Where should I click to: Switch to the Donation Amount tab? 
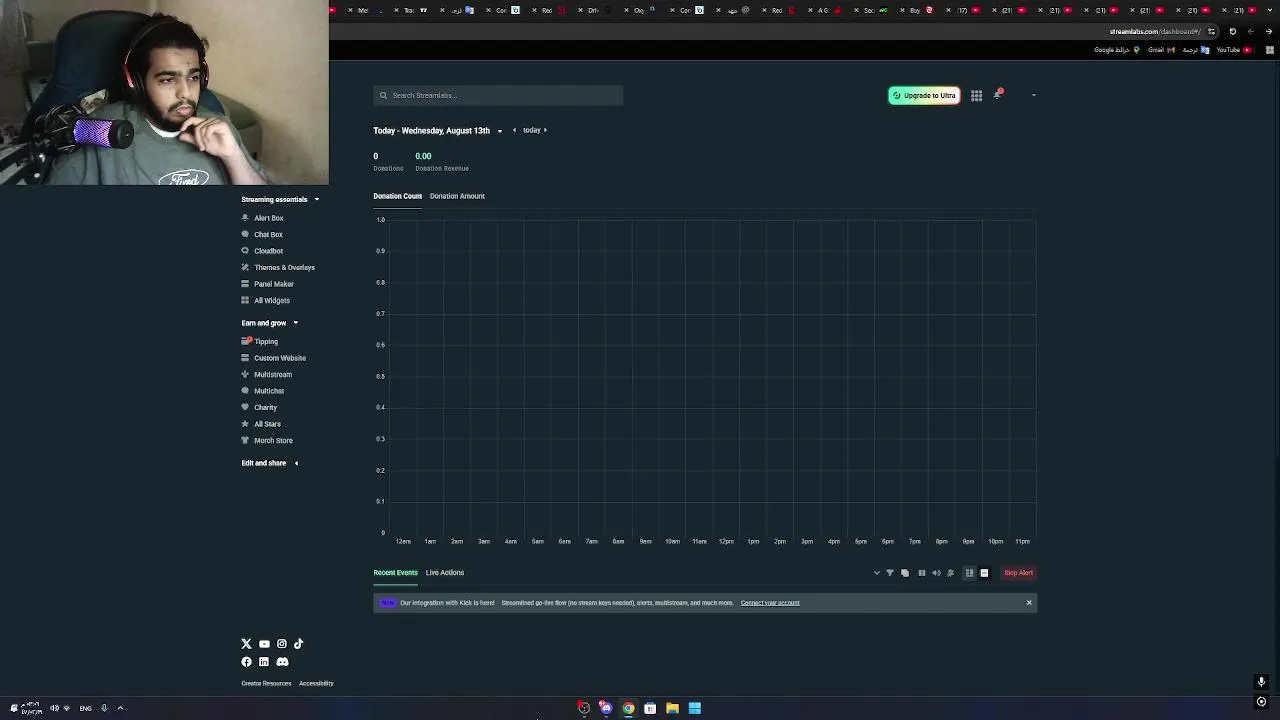click(x=457, y=196)
